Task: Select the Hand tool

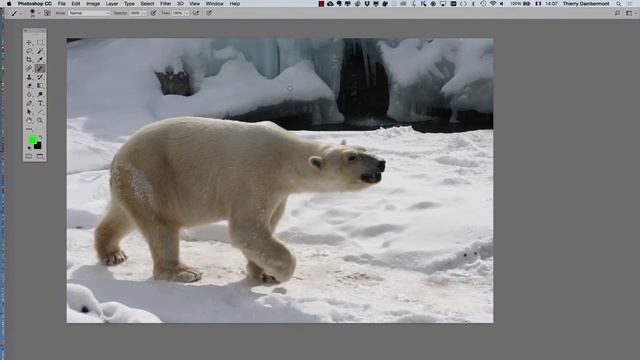Action: tap(29, 120)
